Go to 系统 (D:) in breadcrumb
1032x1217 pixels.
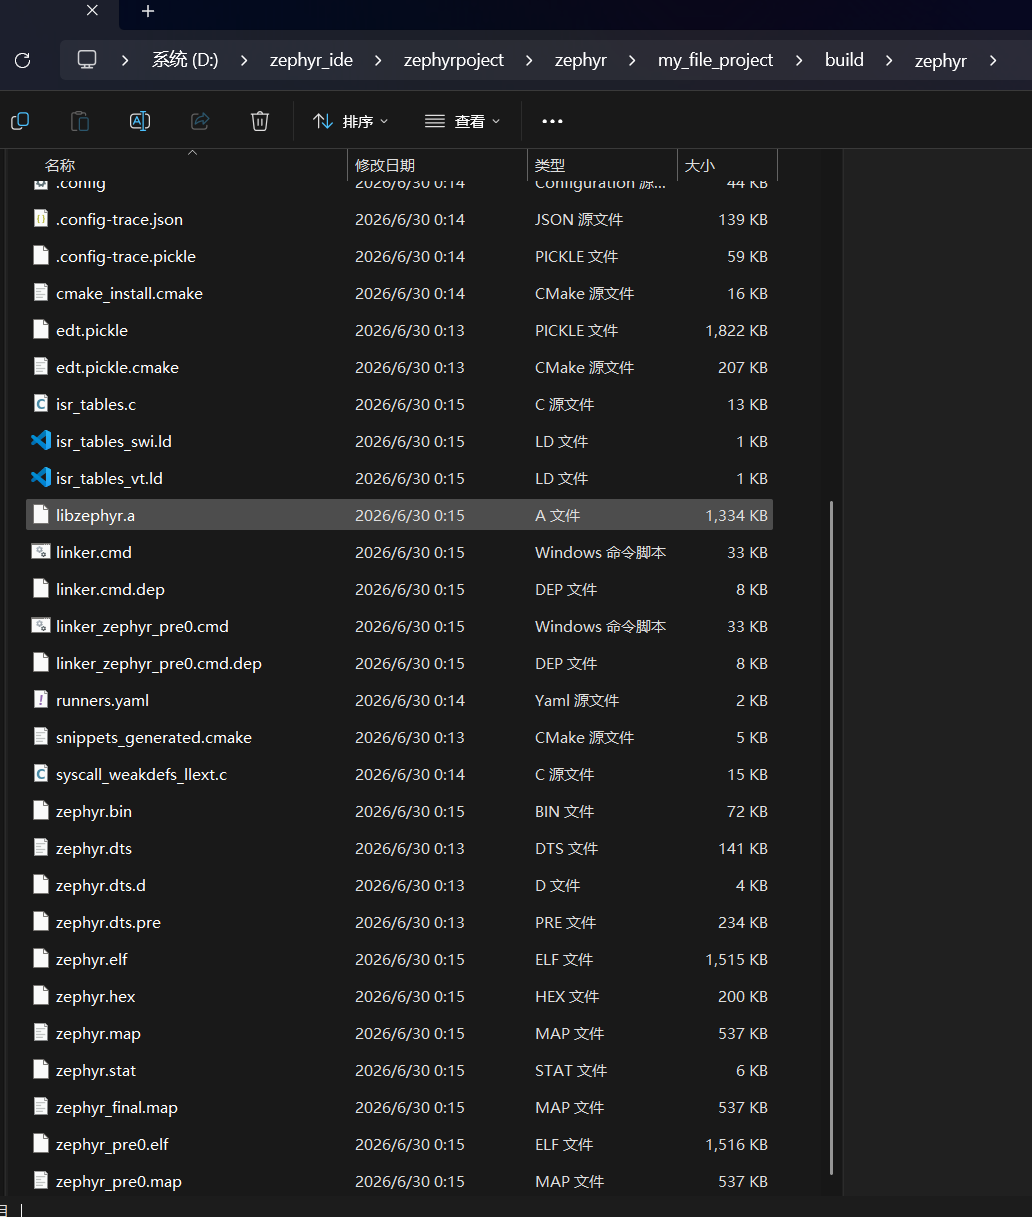click(185, 60)
